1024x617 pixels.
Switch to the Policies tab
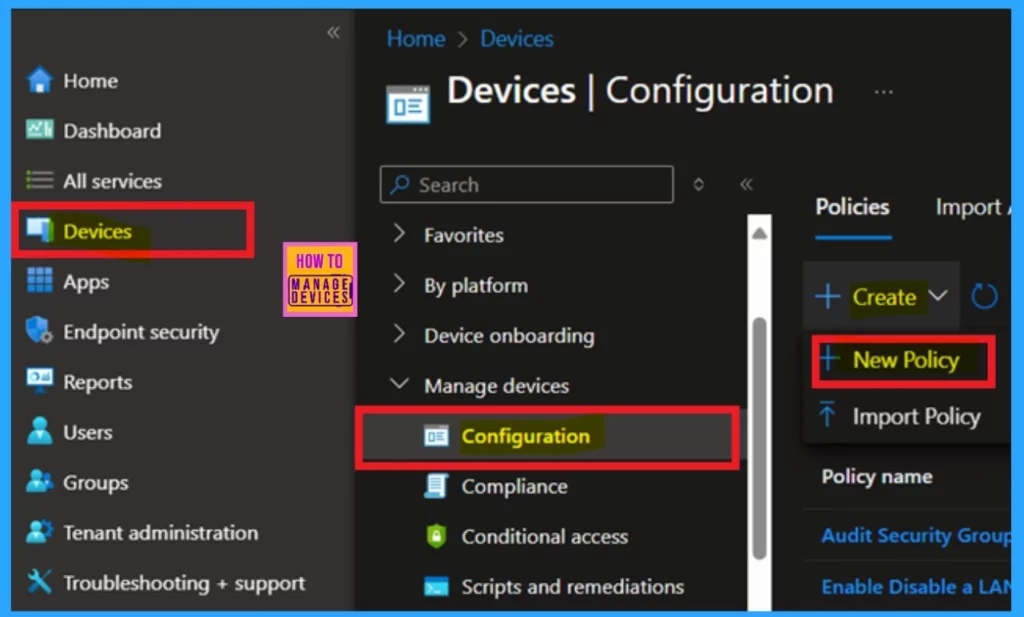(x=852, y=207)
